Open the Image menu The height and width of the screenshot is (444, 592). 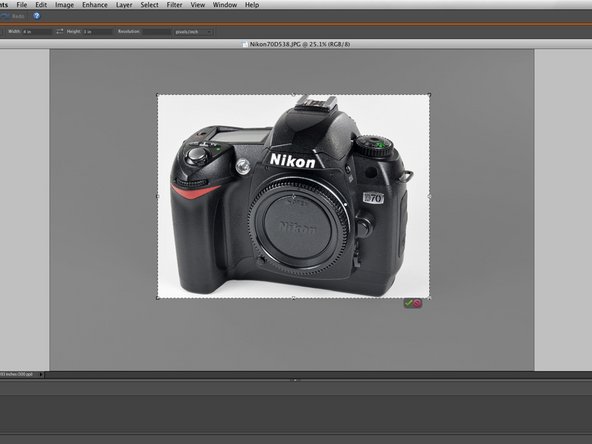tap(64, 5)
